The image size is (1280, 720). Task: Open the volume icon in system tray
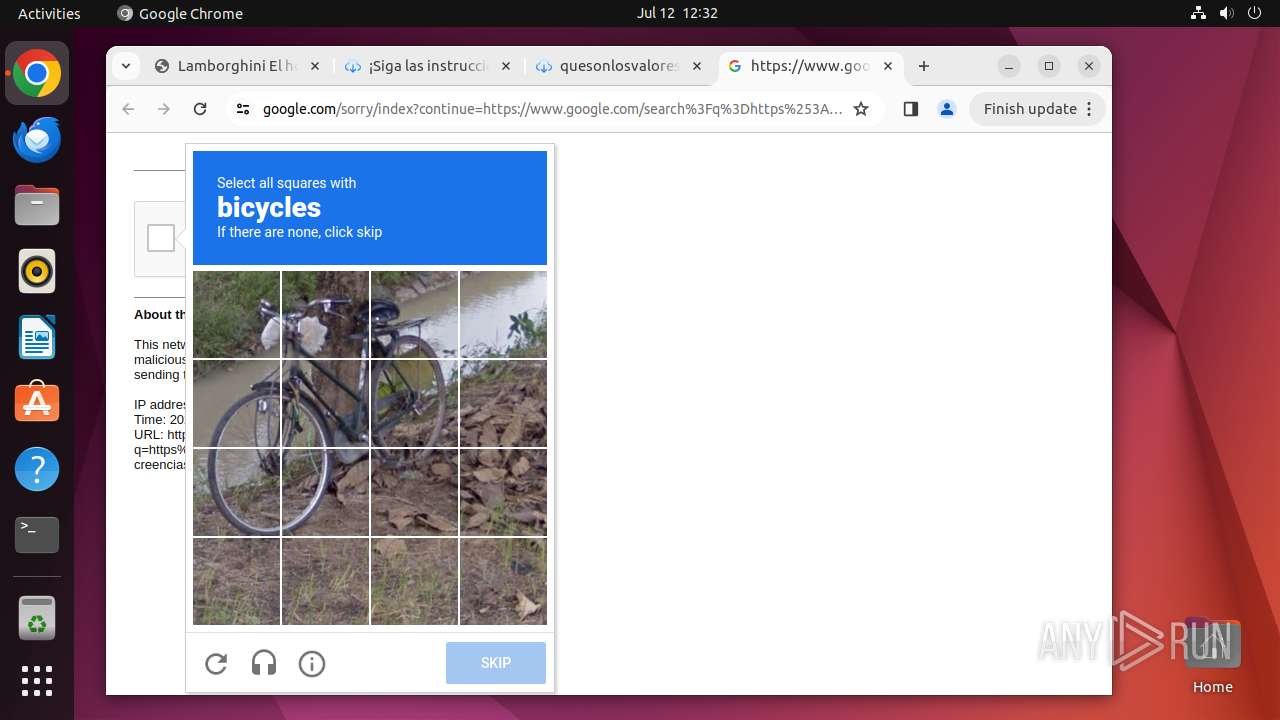pos(1227,13)
